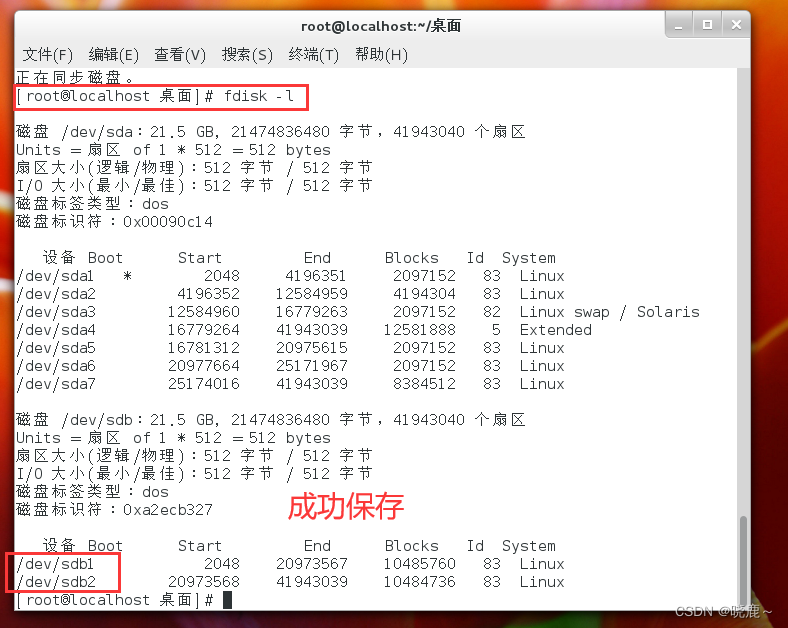Click the Start value 16779264 on sda4 row

[204, 330]
